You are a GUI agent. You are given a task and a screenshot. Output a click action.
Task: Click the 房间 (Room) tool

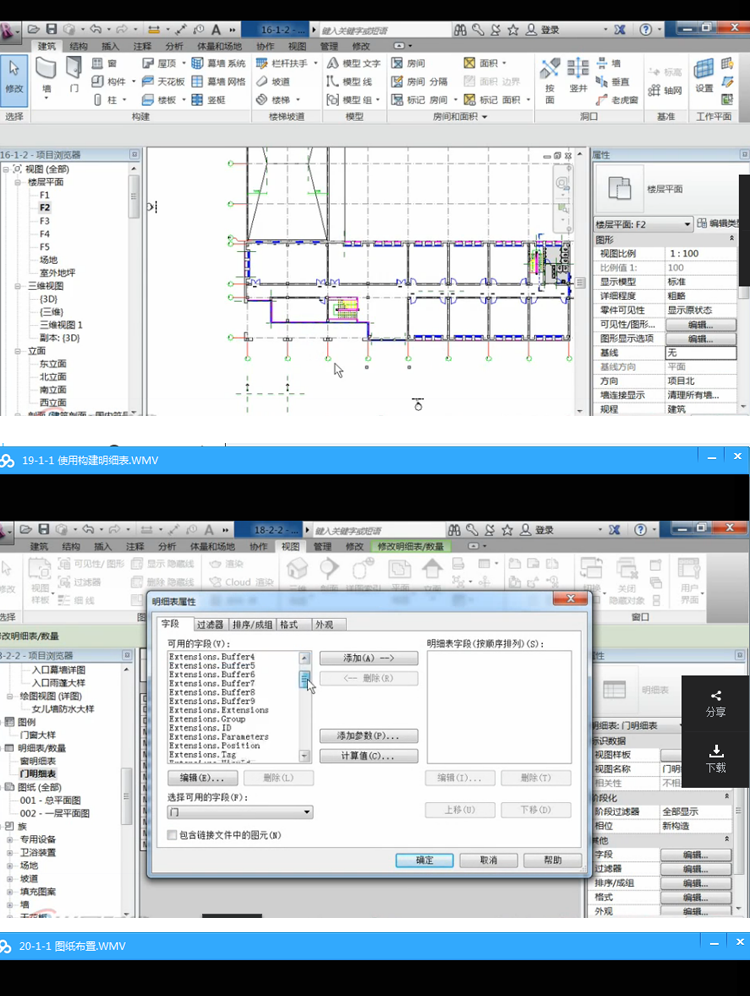click(408, 63)
